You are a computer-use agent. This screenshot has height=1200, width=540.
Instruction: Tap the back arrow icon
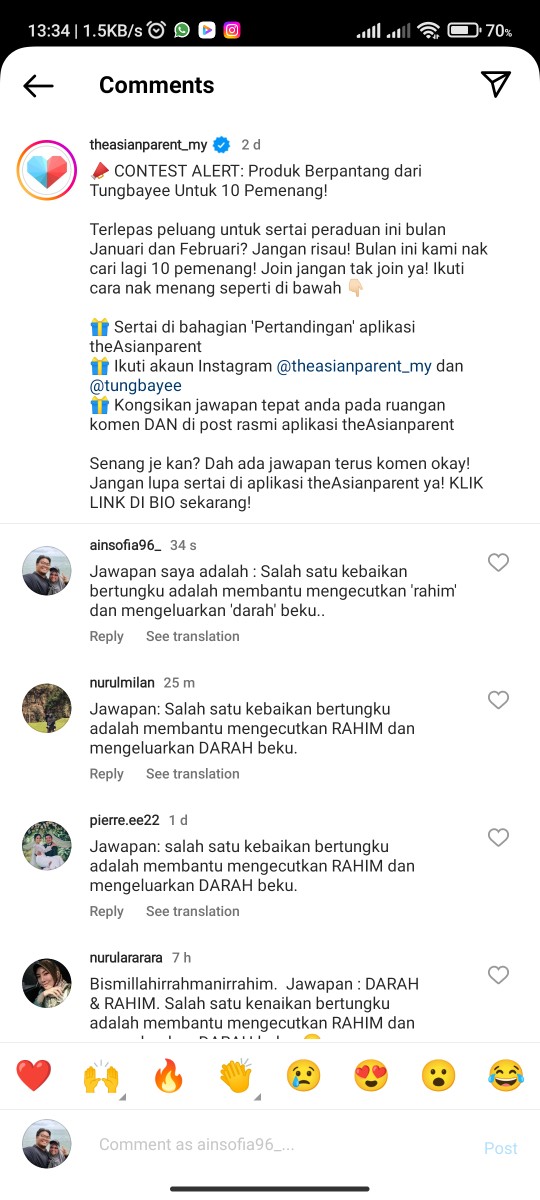point(38,86)
